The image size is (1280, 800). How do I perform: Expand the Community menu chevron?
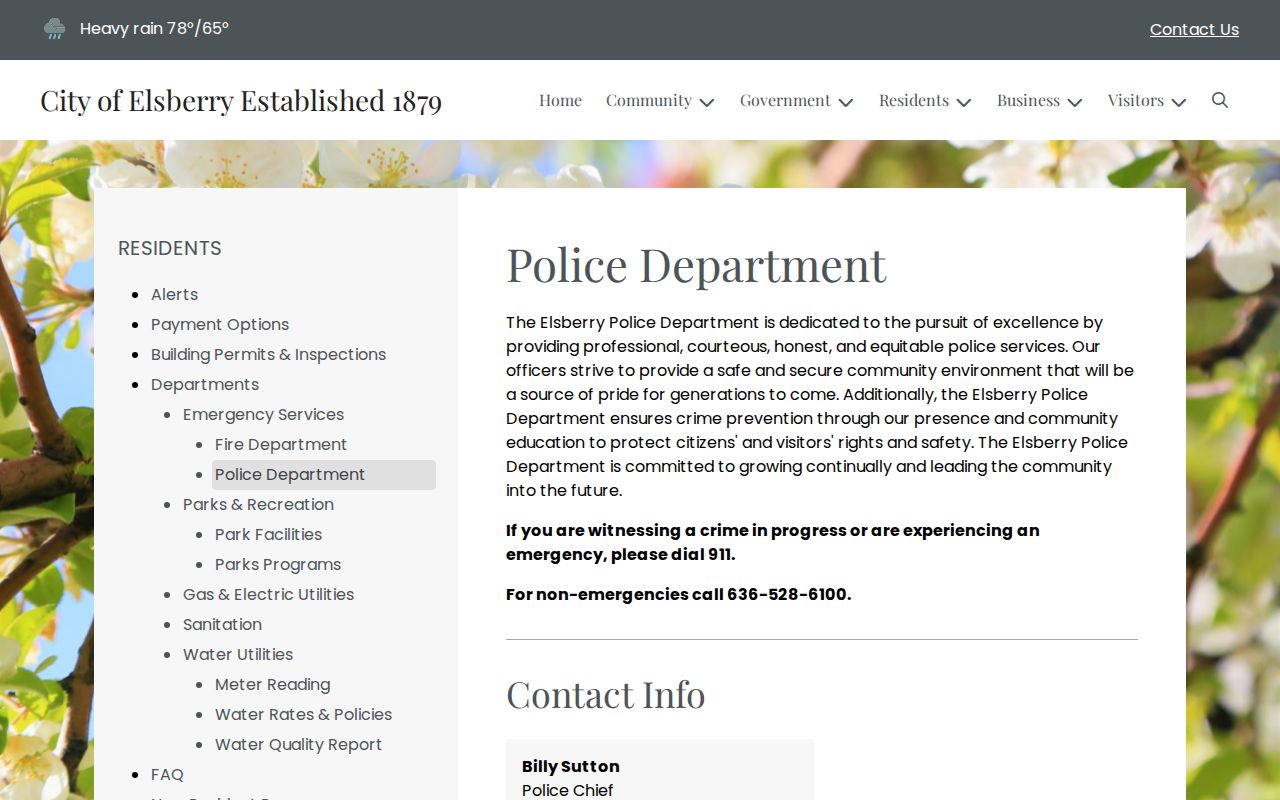(707, 102)
